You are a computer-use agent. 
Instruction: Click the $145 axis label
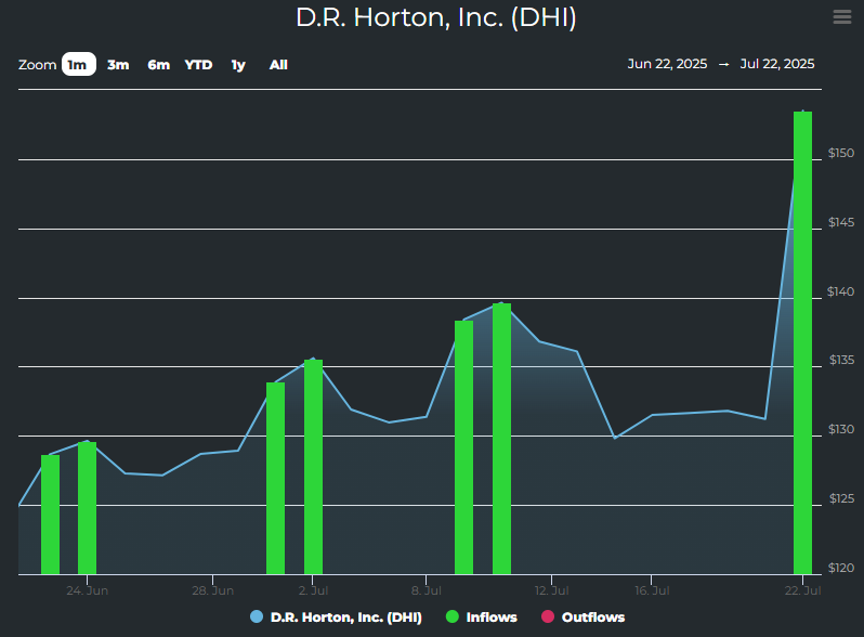pos(841,222)
